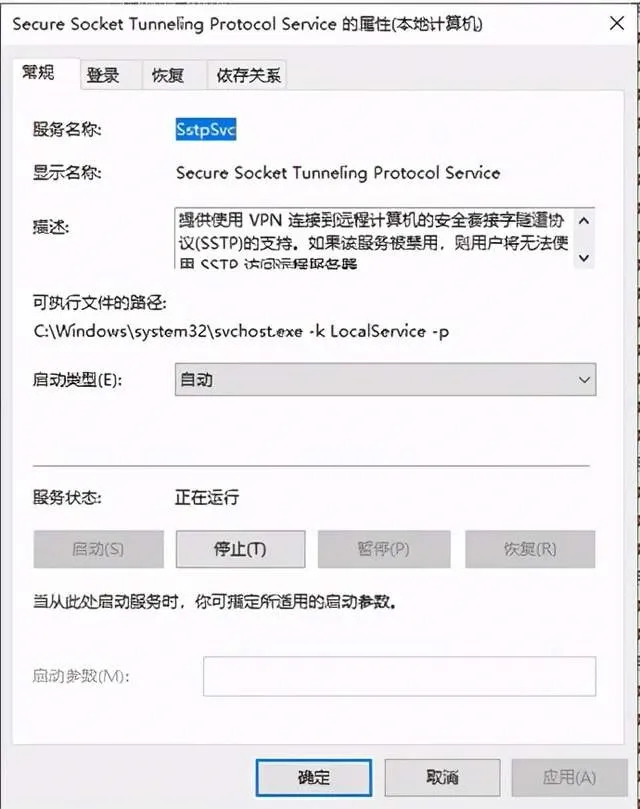This screenshot has width=640, height=809.
Task: Switch to the 登录 tab
Action: pos(110,75)
